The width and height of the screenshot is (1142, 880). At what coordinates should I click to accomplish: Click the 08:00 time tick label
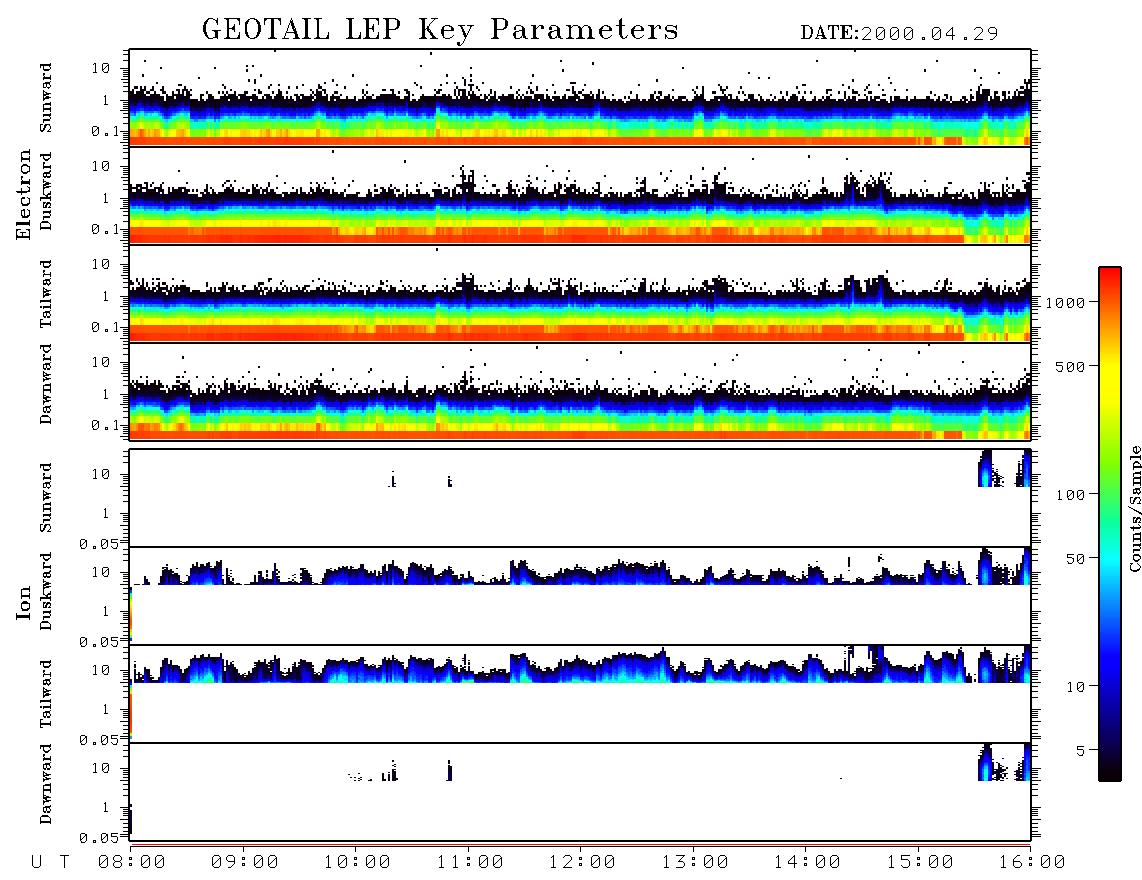132,863
